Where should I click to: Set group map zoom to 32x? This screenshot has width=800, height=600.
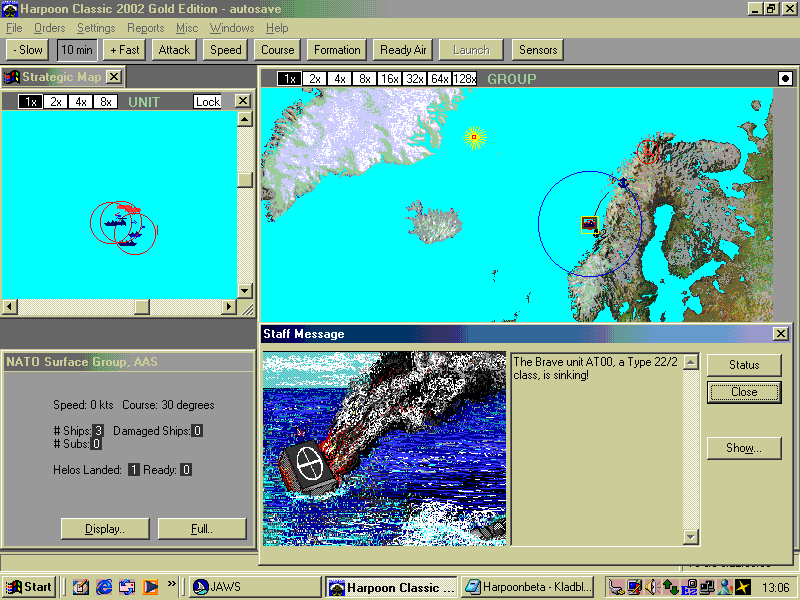pos(414,79)
